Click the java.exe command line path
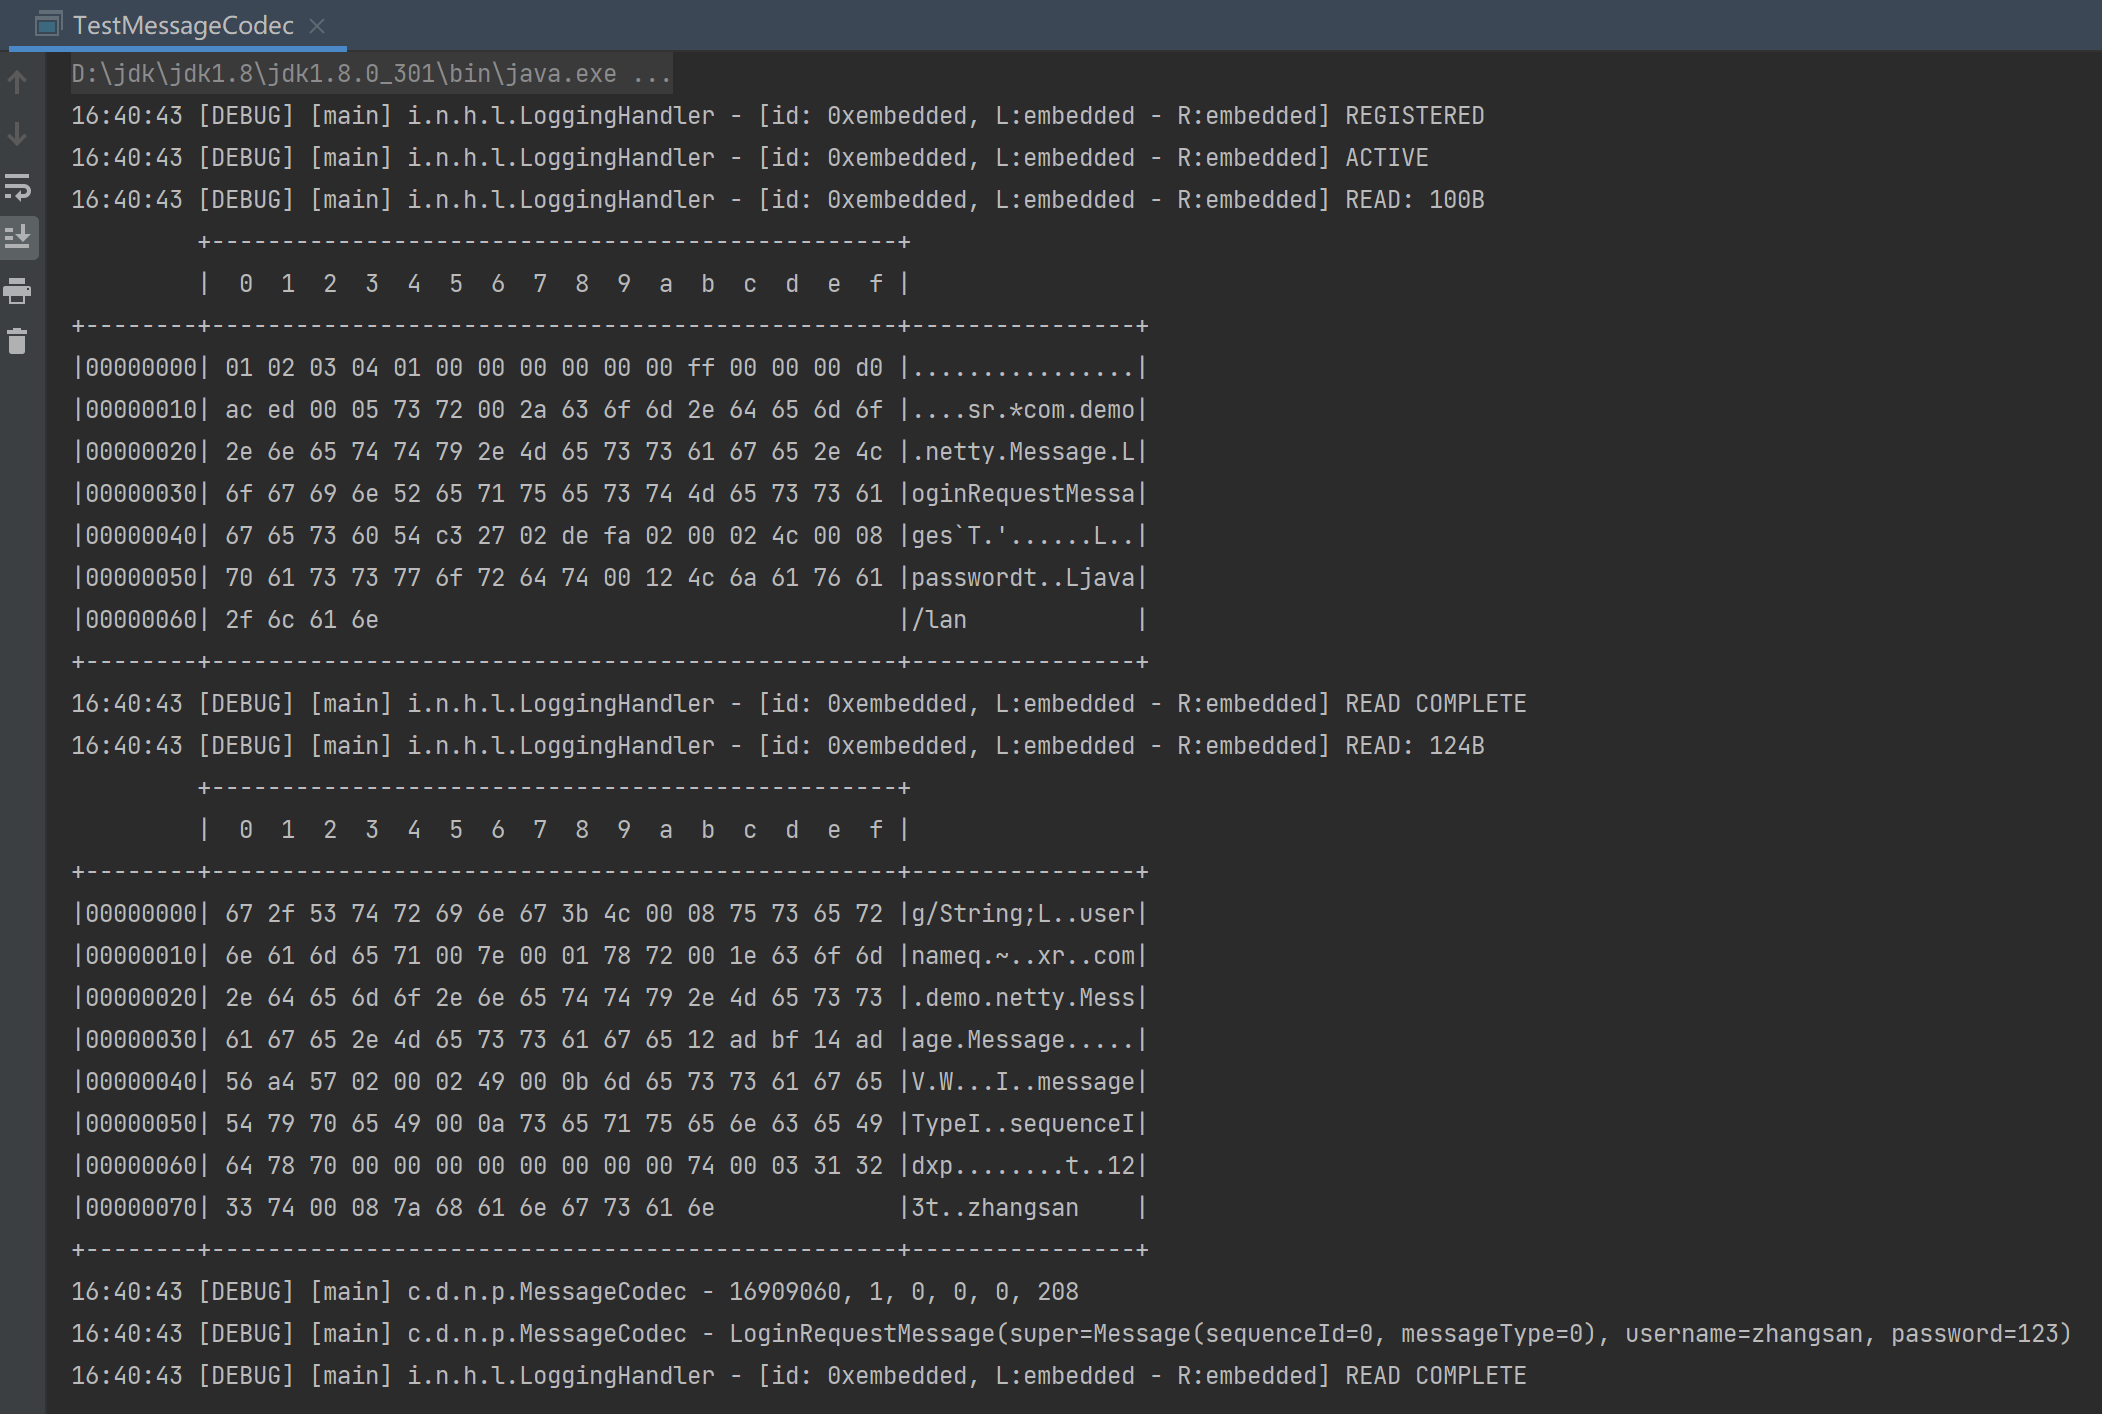This screenshot has height=1414, width=2102. point(343,74)
